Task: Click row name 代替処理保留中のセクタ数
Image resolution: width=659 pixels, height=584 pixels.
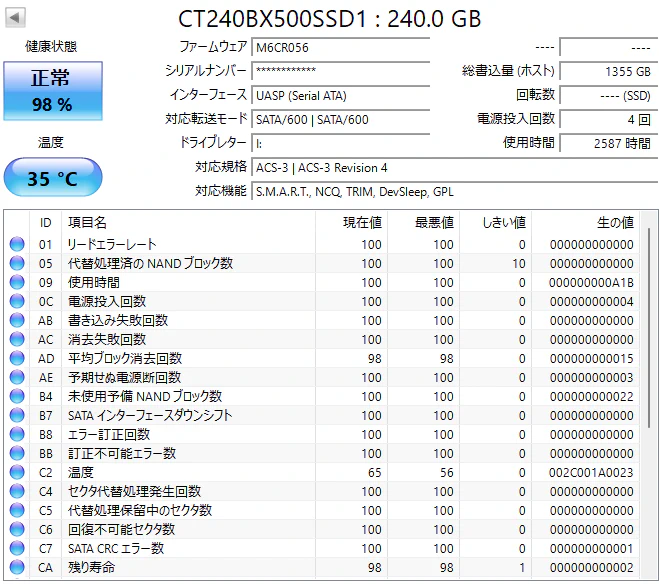Action: [x=140, y=510]
